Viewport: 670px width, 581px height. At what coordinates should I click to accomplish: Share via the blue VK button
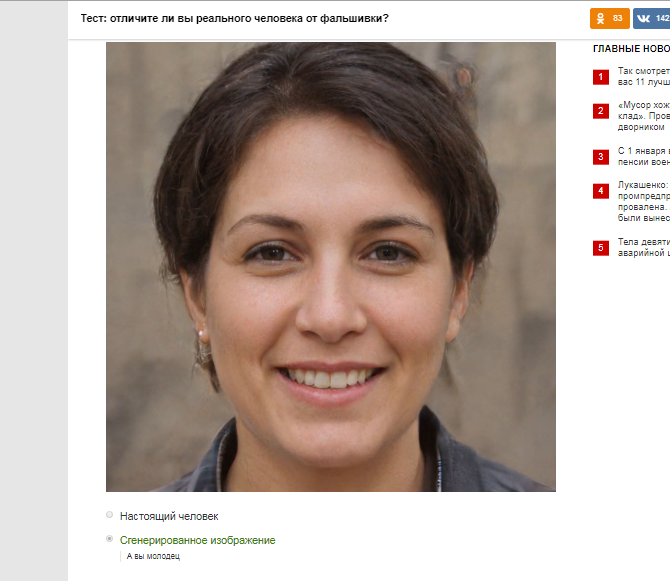click(x=651, y=18)
